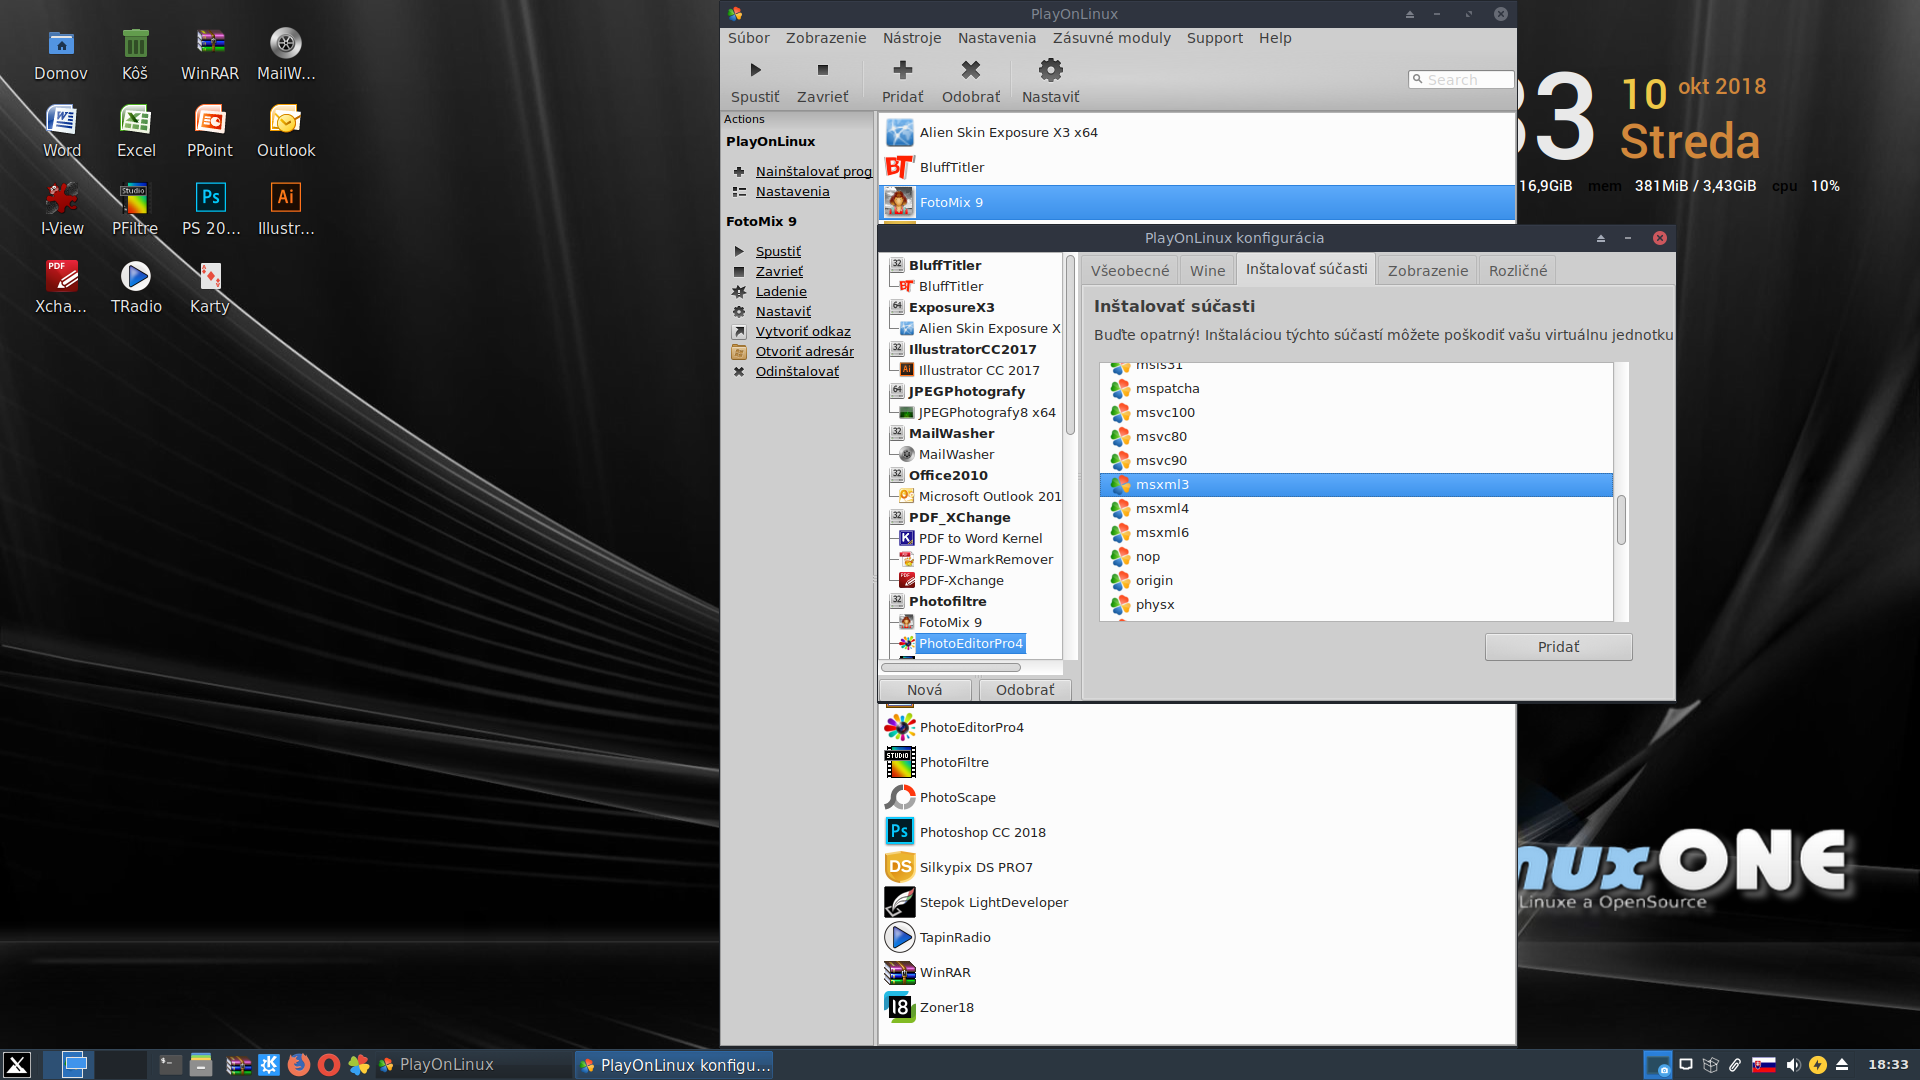Select Silkypix DS PRO7 in the app list
This screenshot has height=1080, width=1920.
click(1196, 867)
